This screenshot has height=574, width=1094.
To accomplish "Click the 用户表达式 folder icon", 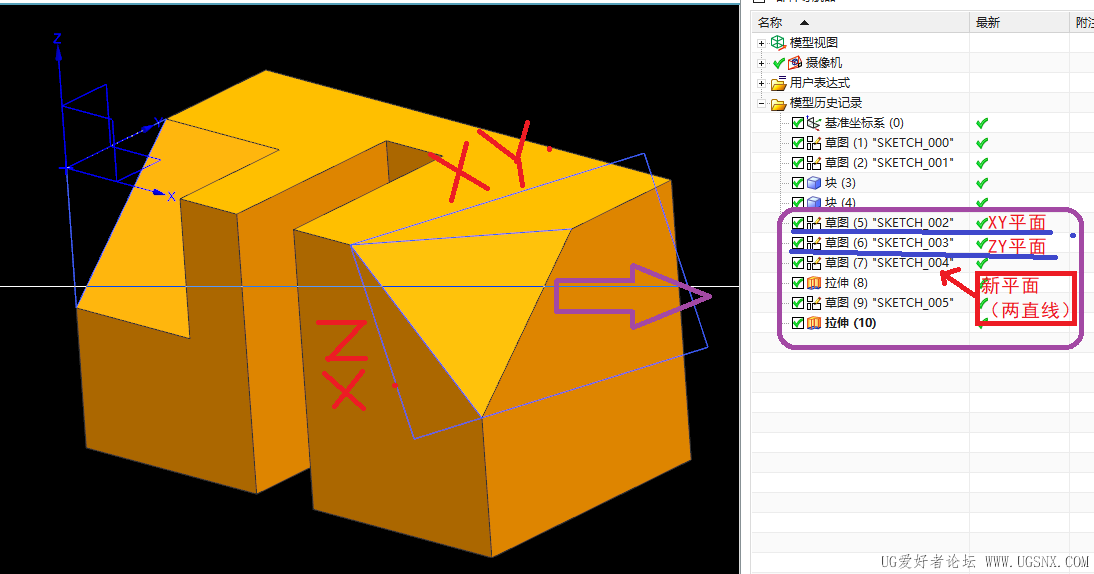I will [779, 83].
